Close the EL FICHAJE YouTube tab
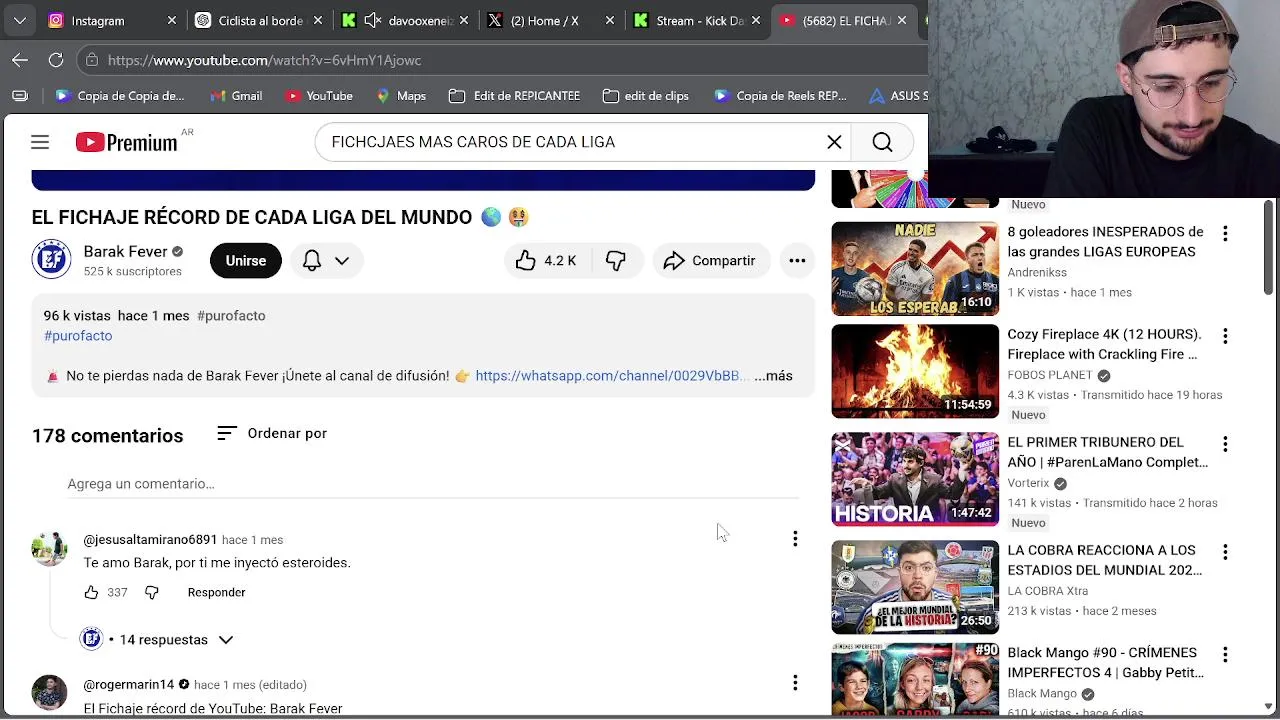 point(902,20)
